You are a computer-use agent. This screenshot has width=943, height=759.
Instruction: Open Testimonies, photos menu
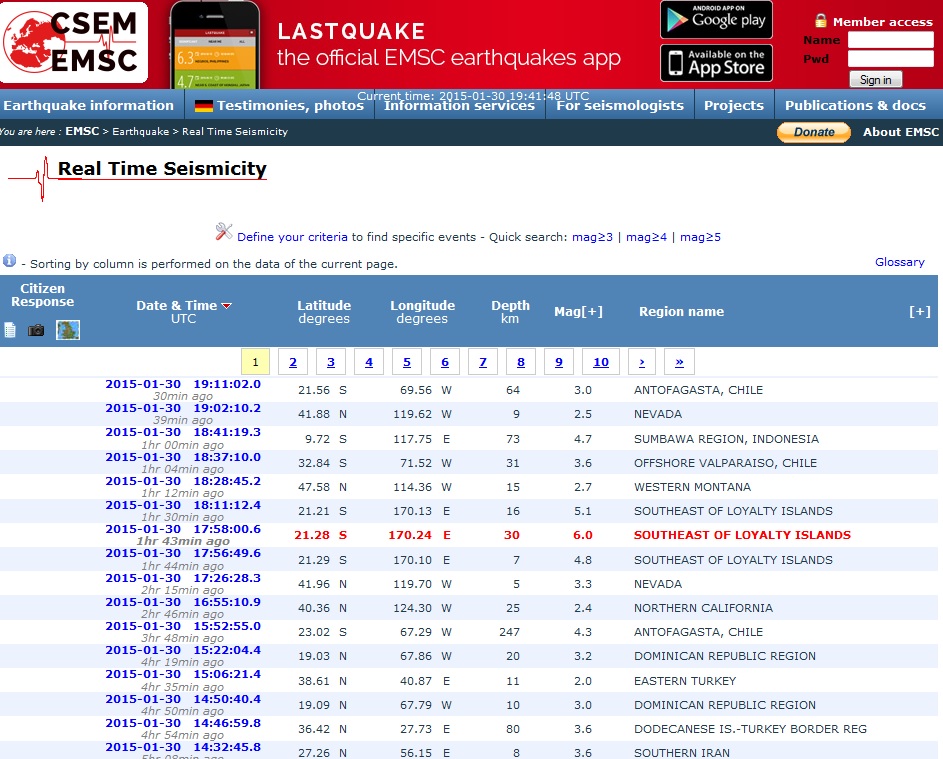pyautogui.click(x=290, y=105)
